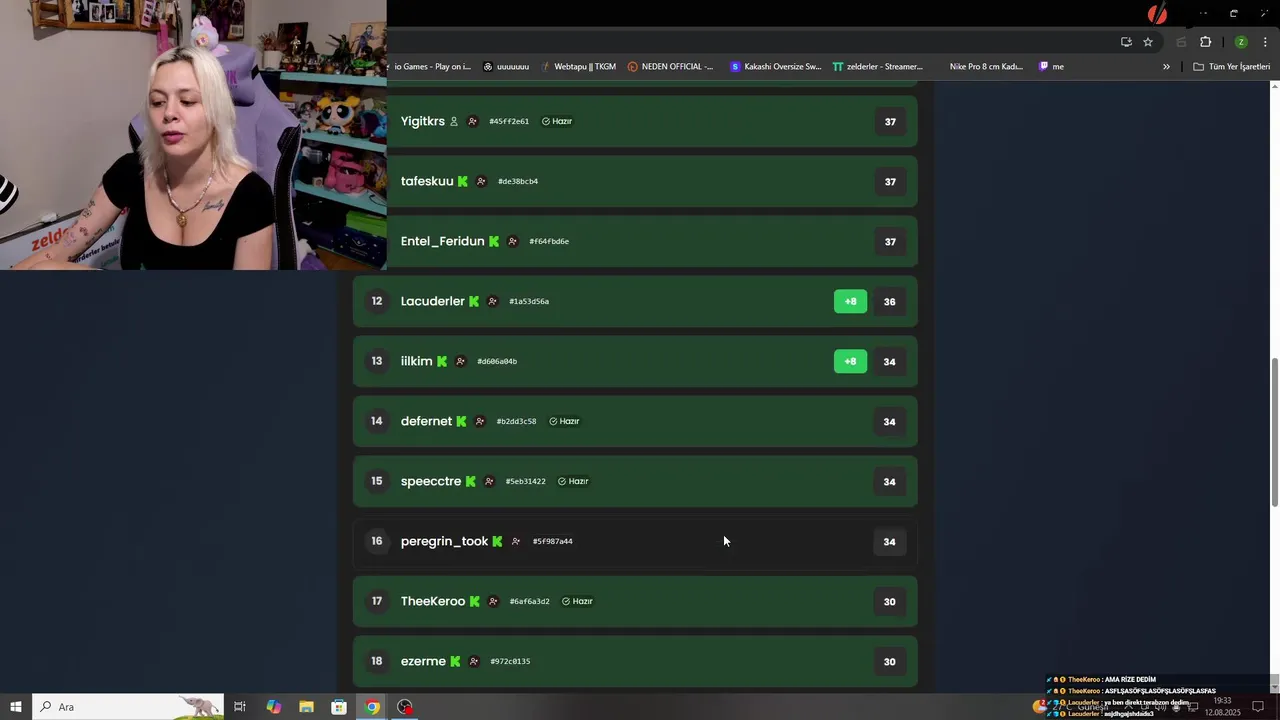Click the score 30 in ezerme row
Viewport: 1280px width, 720px height.
click(889, 661)
